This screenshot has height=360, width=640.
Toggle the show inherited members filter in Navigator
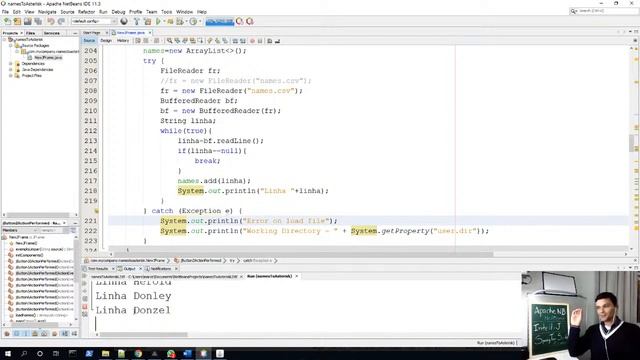click(x=7, y=334)
